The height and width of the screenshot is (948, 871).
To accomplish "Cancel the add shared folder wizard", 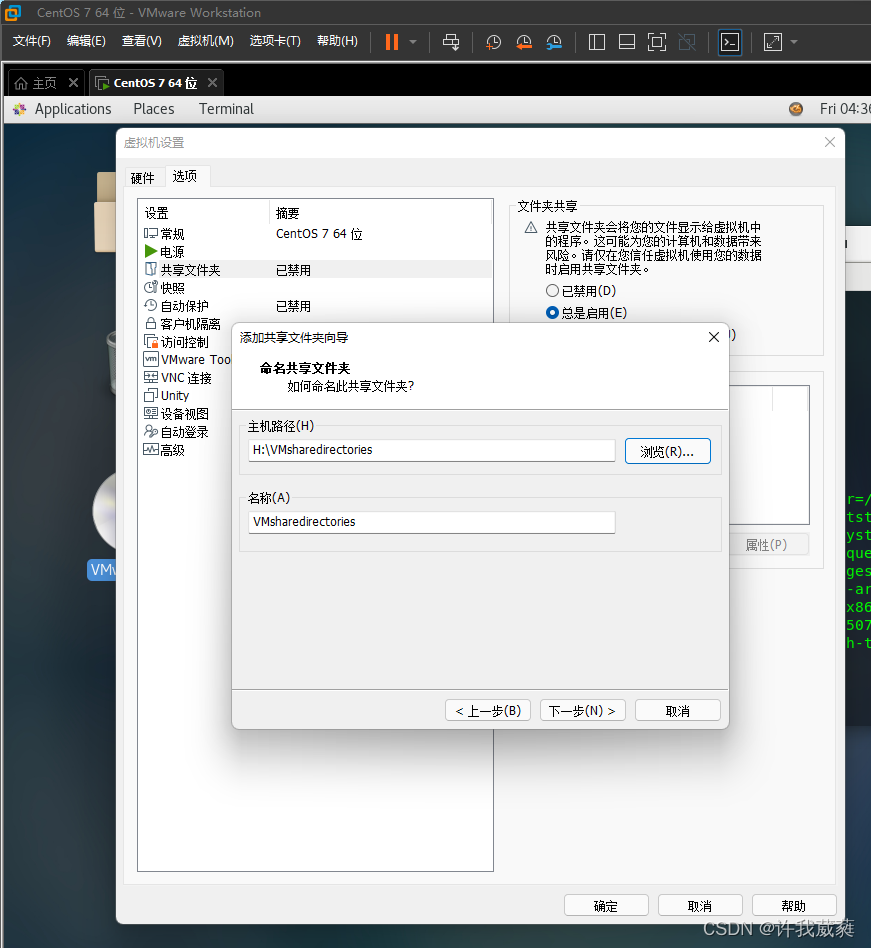I will [678, 710].
